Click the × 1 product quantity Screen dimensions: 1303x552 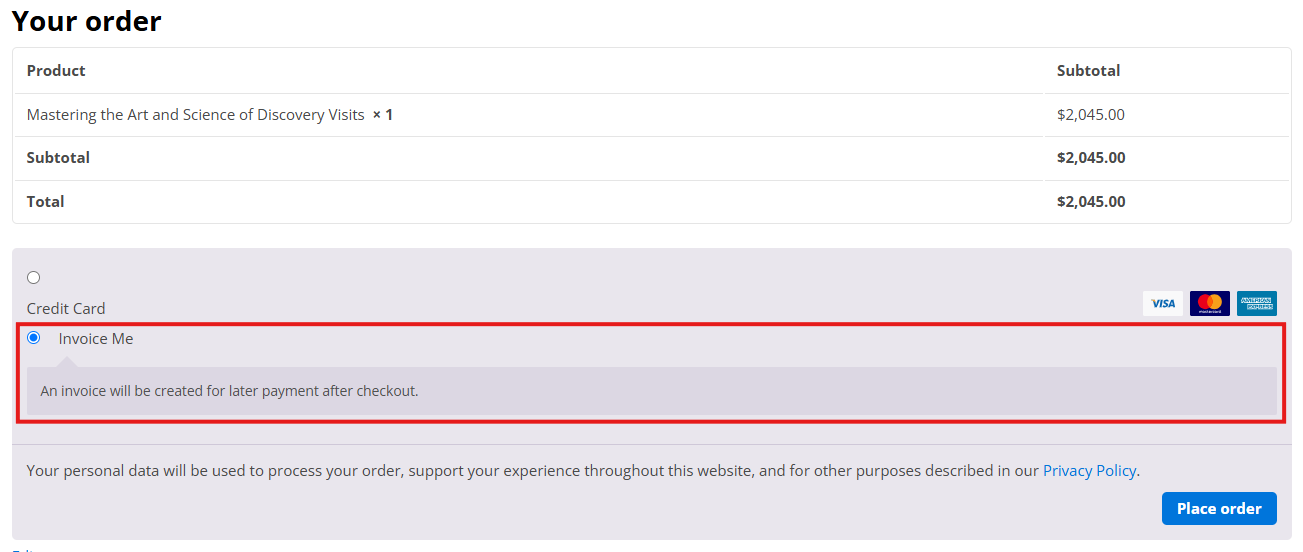point(383,115)
